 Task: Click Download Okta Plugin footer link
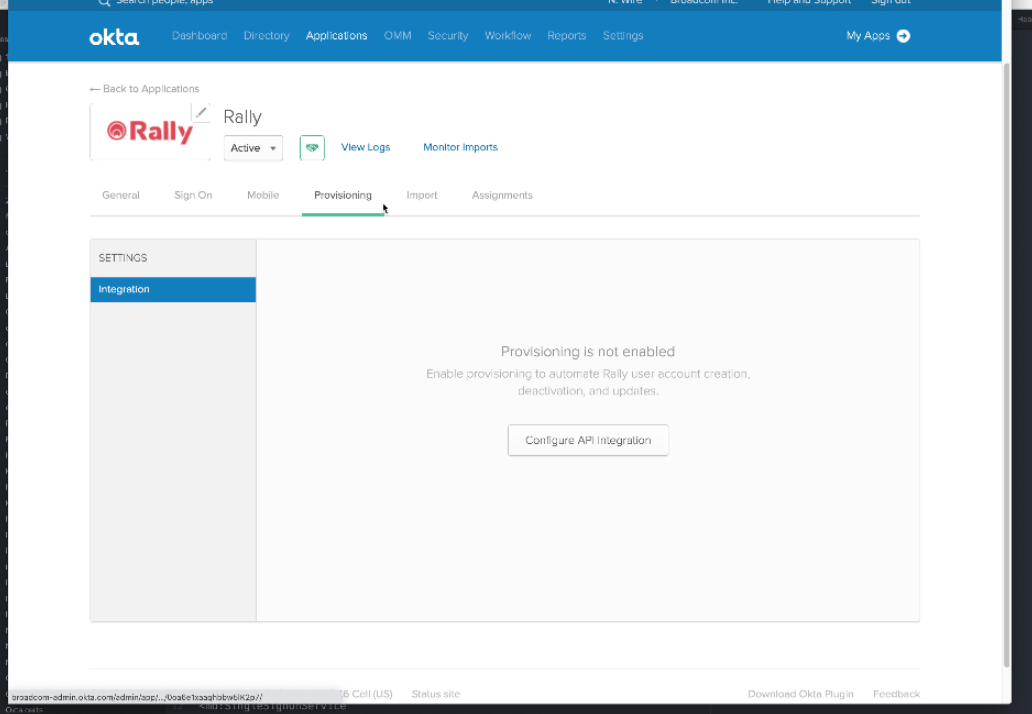pyautogui.click(x=800, y=694)
